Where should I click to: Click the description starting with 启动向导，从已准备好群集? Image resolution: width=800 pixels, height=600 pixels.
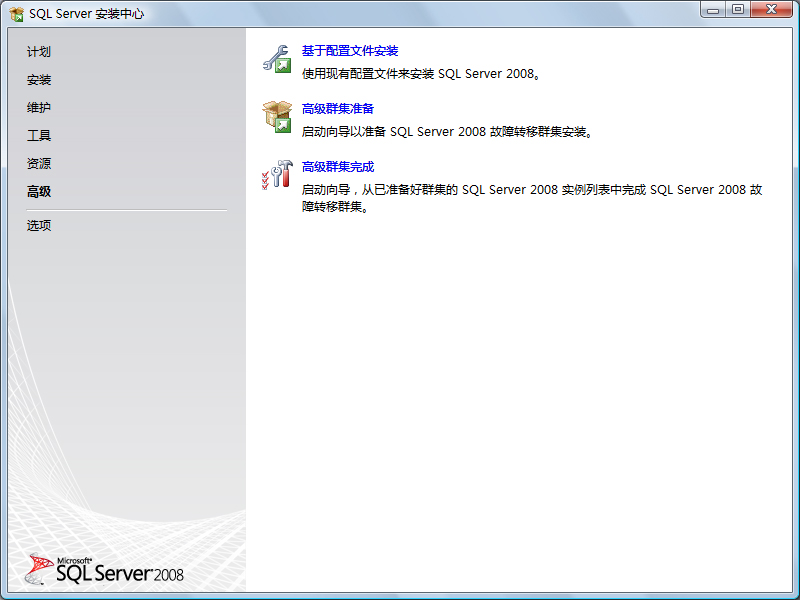[532, 198]
